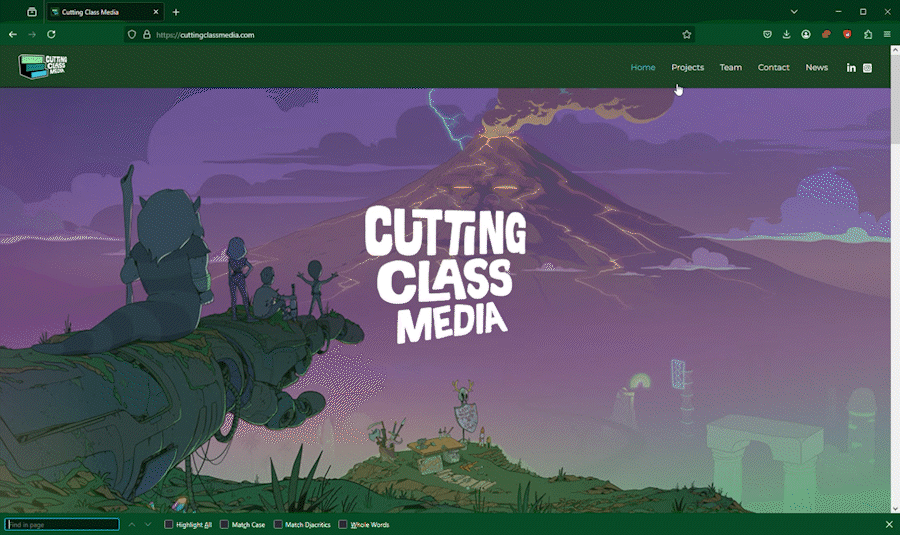Image resolution: width=900 pixels, height=535 pixels.
Task: Jump to previous find match arrow
Action: point(132,525)
